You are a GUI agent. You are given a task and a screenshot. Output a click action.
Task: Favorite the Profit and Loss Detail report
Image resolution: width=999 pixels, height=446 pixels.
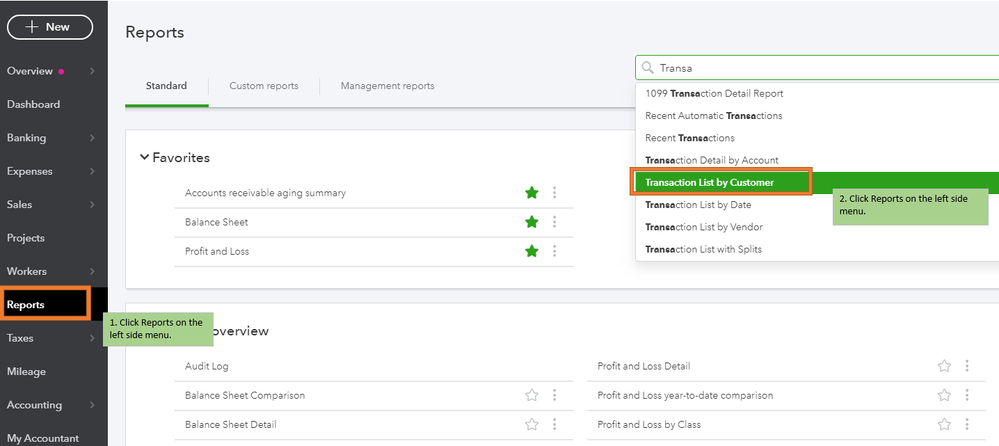coord(944,367)
